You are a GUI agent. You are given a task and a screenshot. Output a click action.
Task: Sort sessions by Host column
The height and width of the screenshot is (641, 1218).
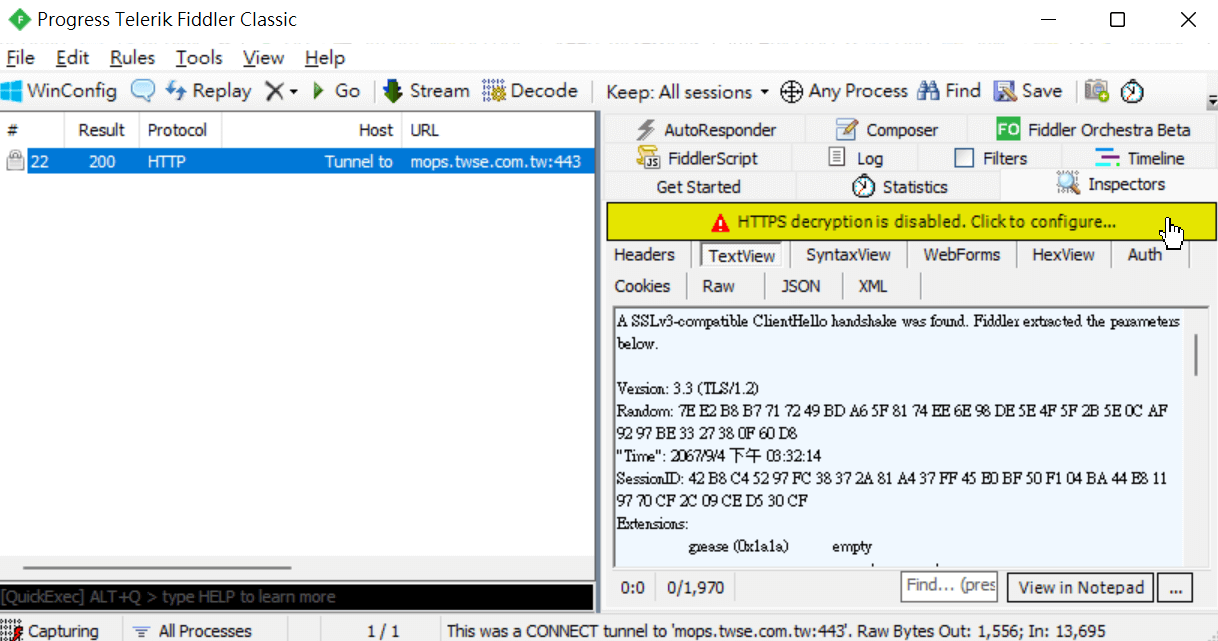[x=311, y=130]
